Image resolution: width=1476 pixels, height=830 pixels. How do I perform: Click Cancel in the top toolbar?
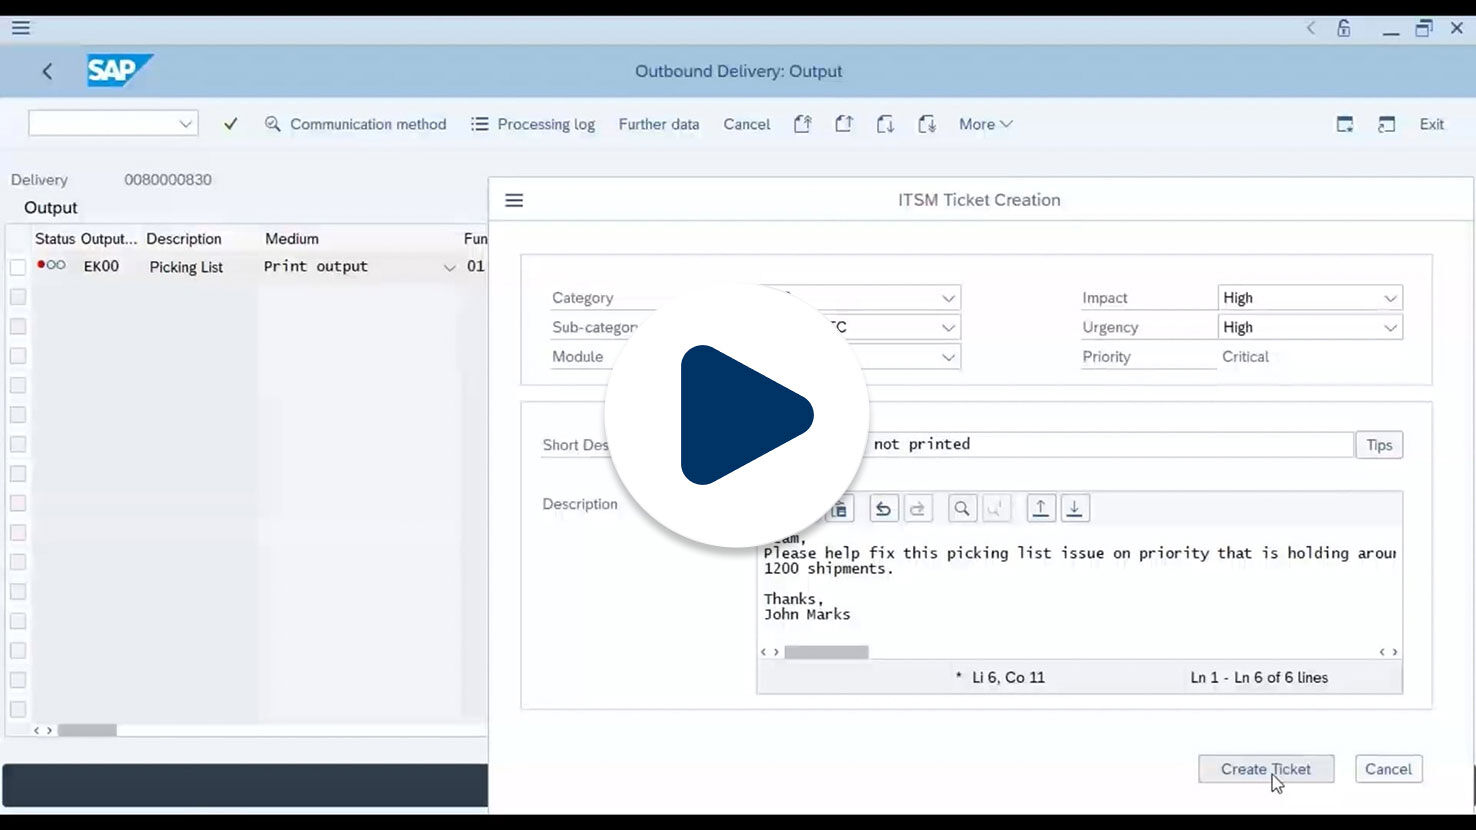(747, 124)
